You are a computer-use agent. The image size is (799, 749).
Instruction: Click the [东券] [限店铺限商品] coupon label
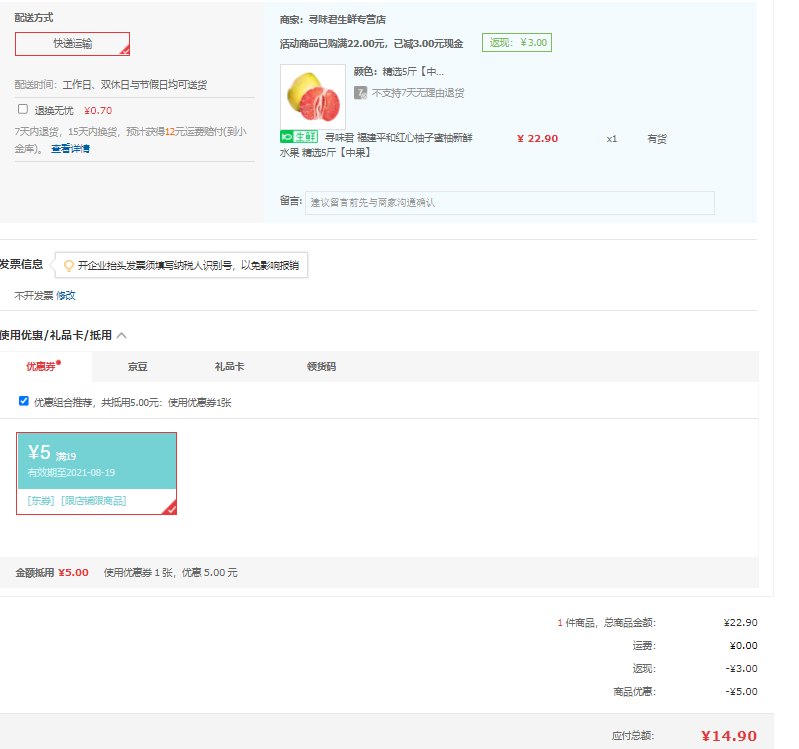coord(77,501)
